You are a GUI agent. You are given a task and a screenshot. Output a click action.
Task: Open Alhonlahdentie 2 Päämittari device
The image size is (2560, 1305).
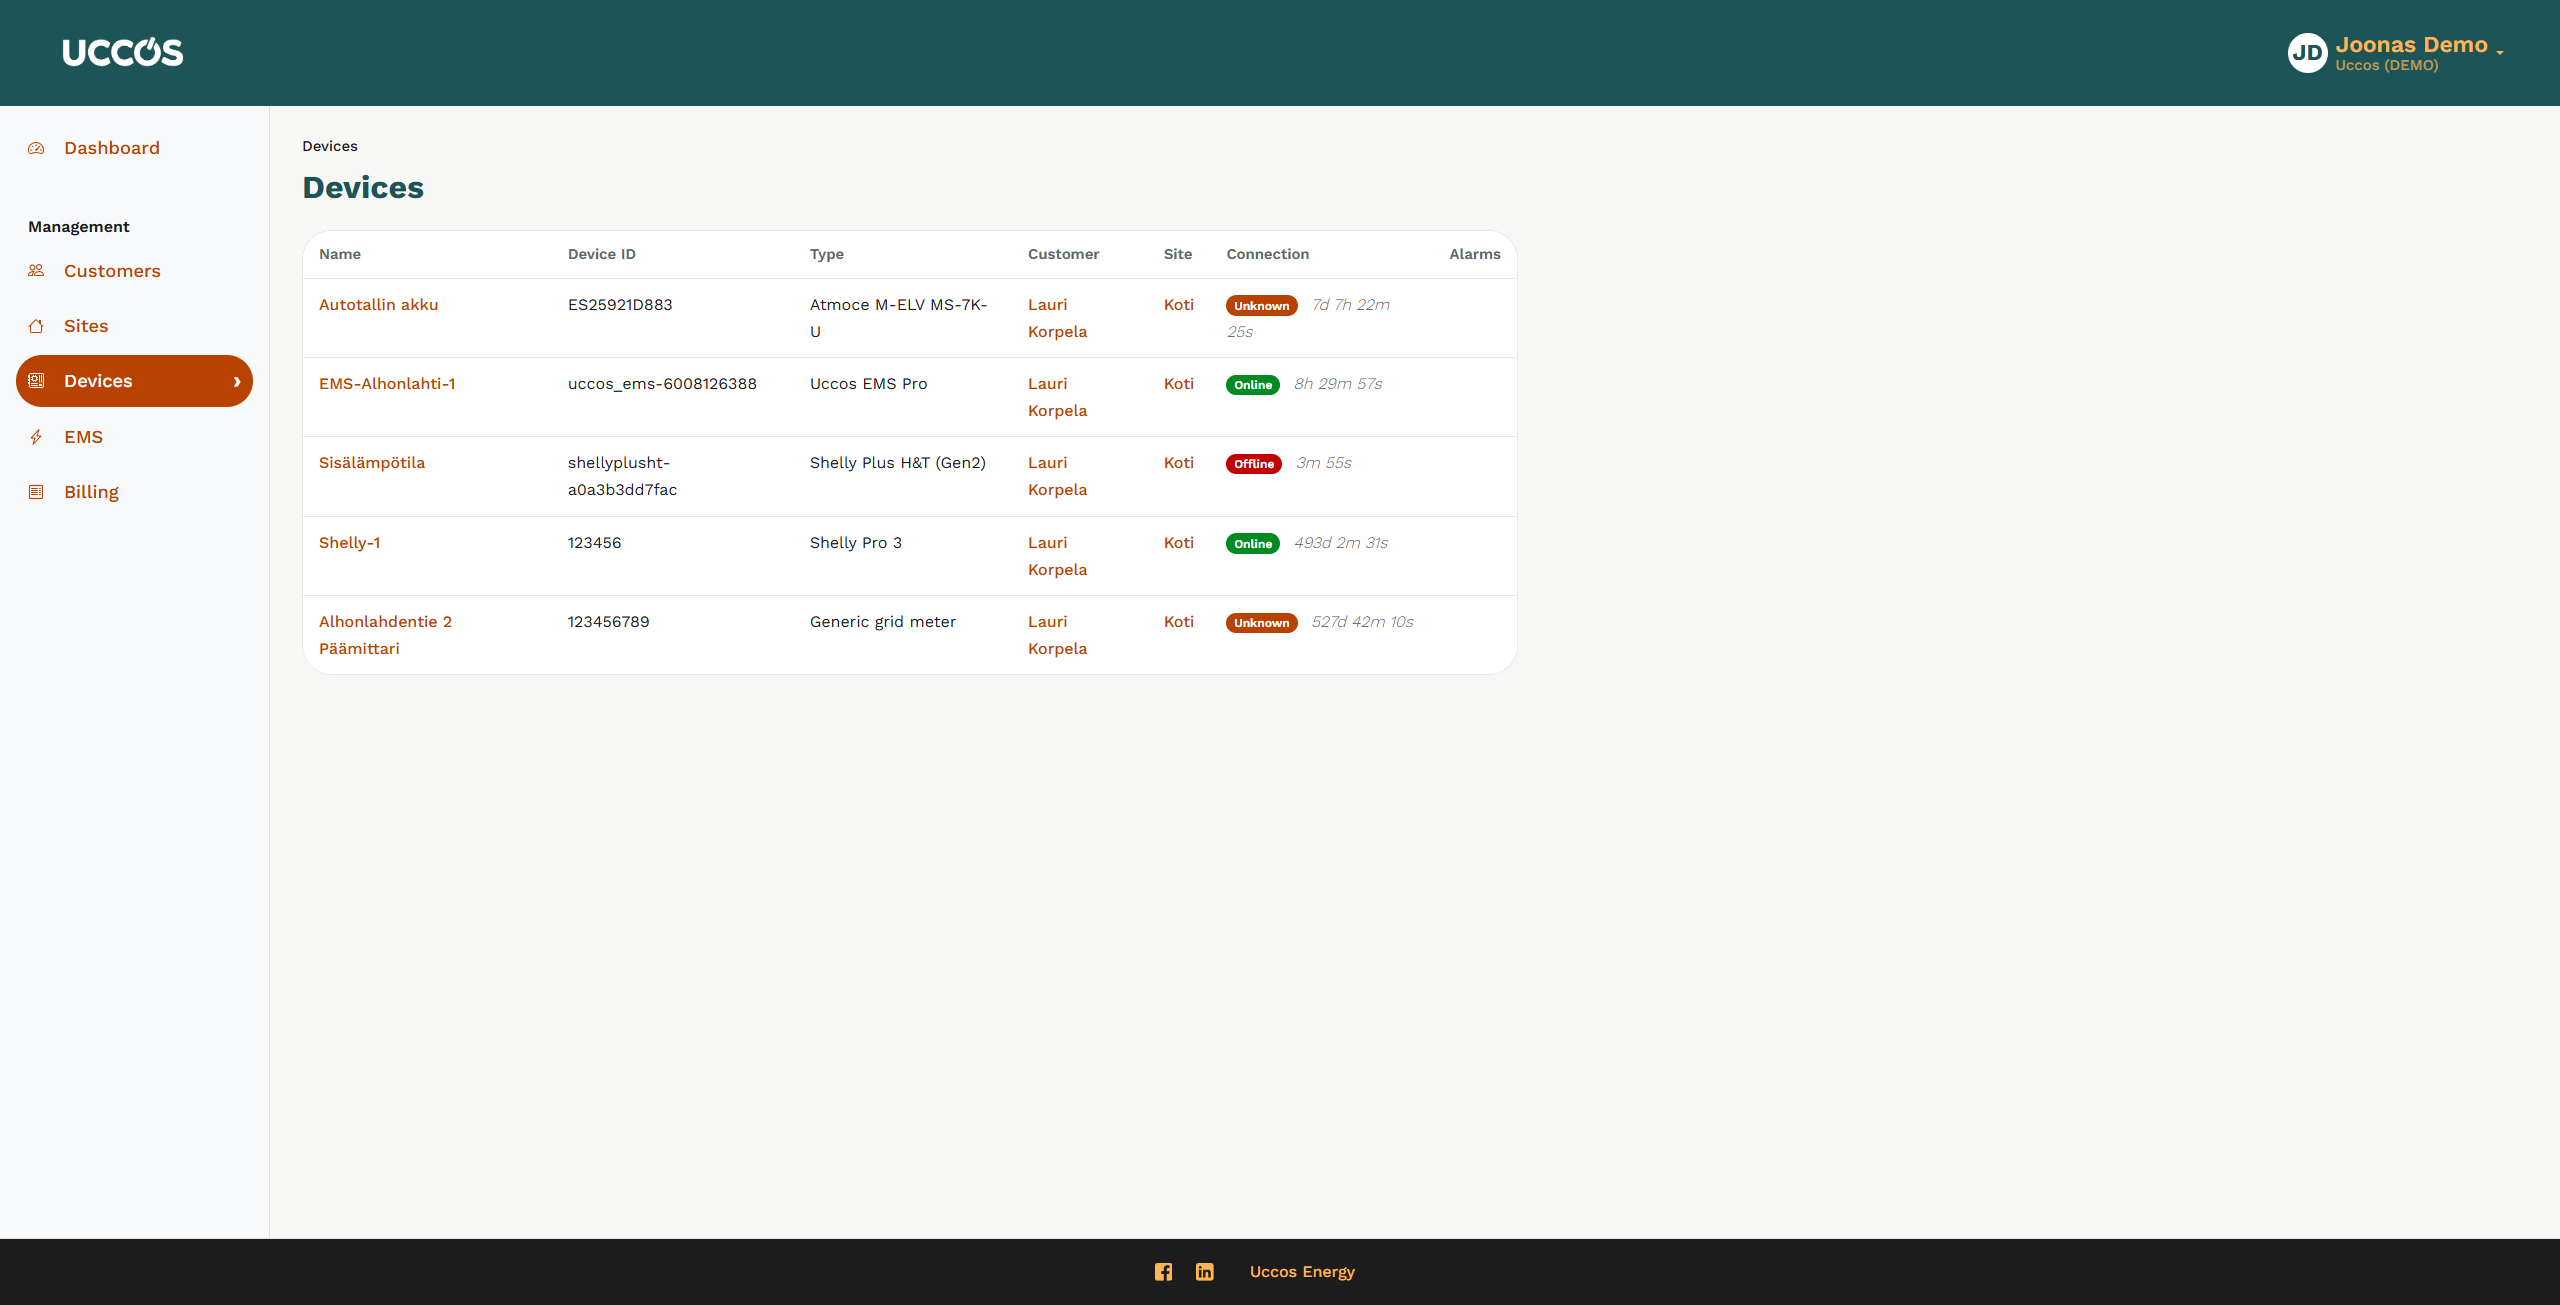coord(385,635)
